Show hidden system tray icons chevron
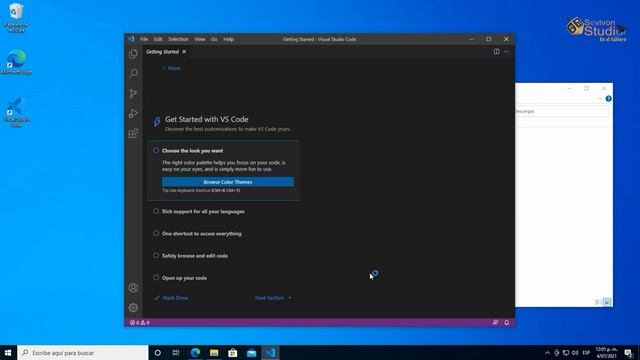The width and height of the screenshot is (640, 360). tap(547, 353)
